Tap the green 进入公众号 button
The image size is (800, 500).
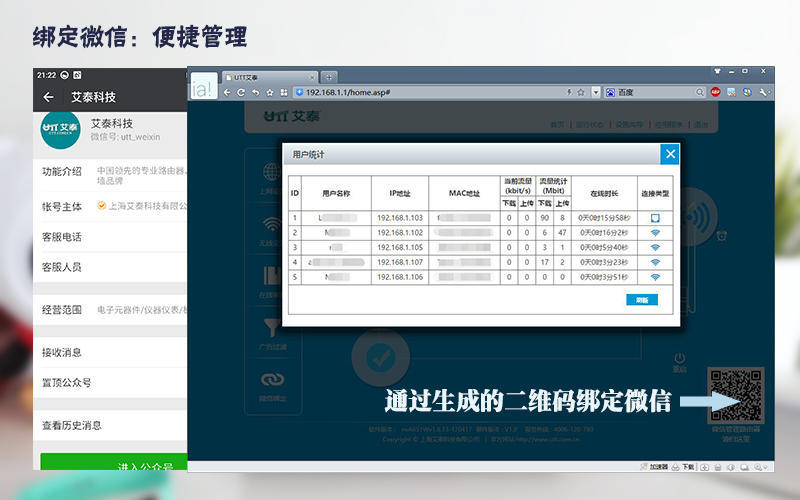pos(113,465)
